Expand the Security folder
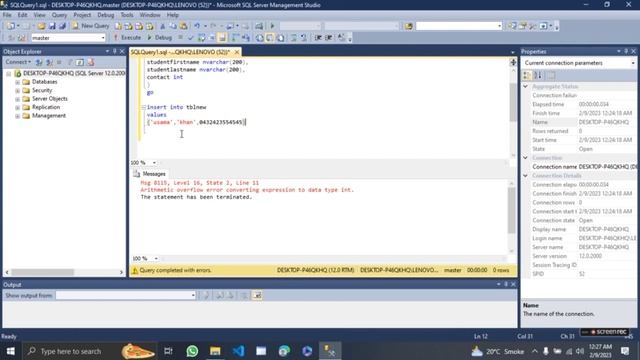Screen dimensions: 640x360 (18, 91)
